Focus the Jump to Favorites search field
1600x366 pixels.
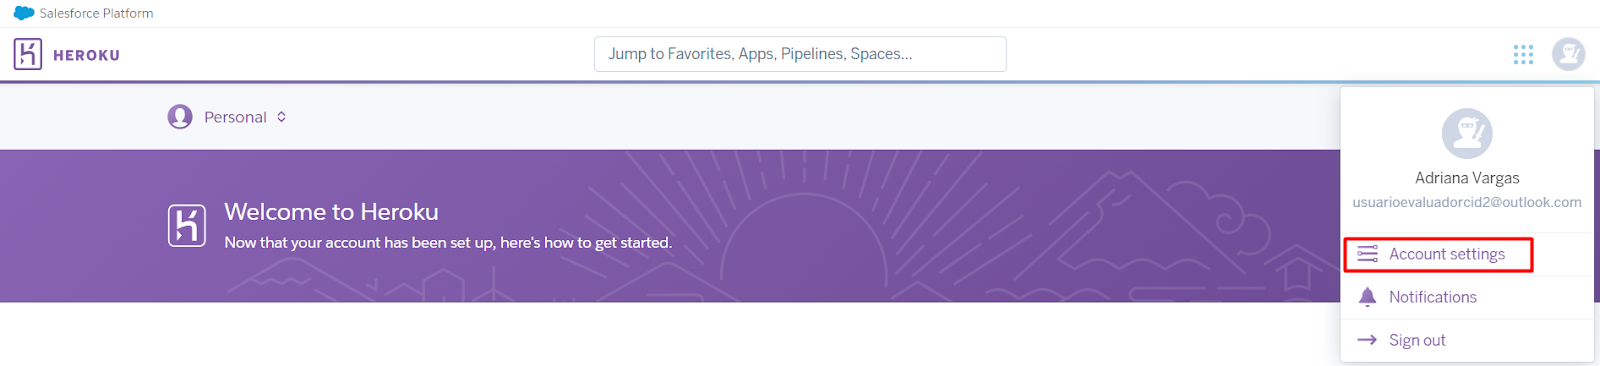click(800, 54)
